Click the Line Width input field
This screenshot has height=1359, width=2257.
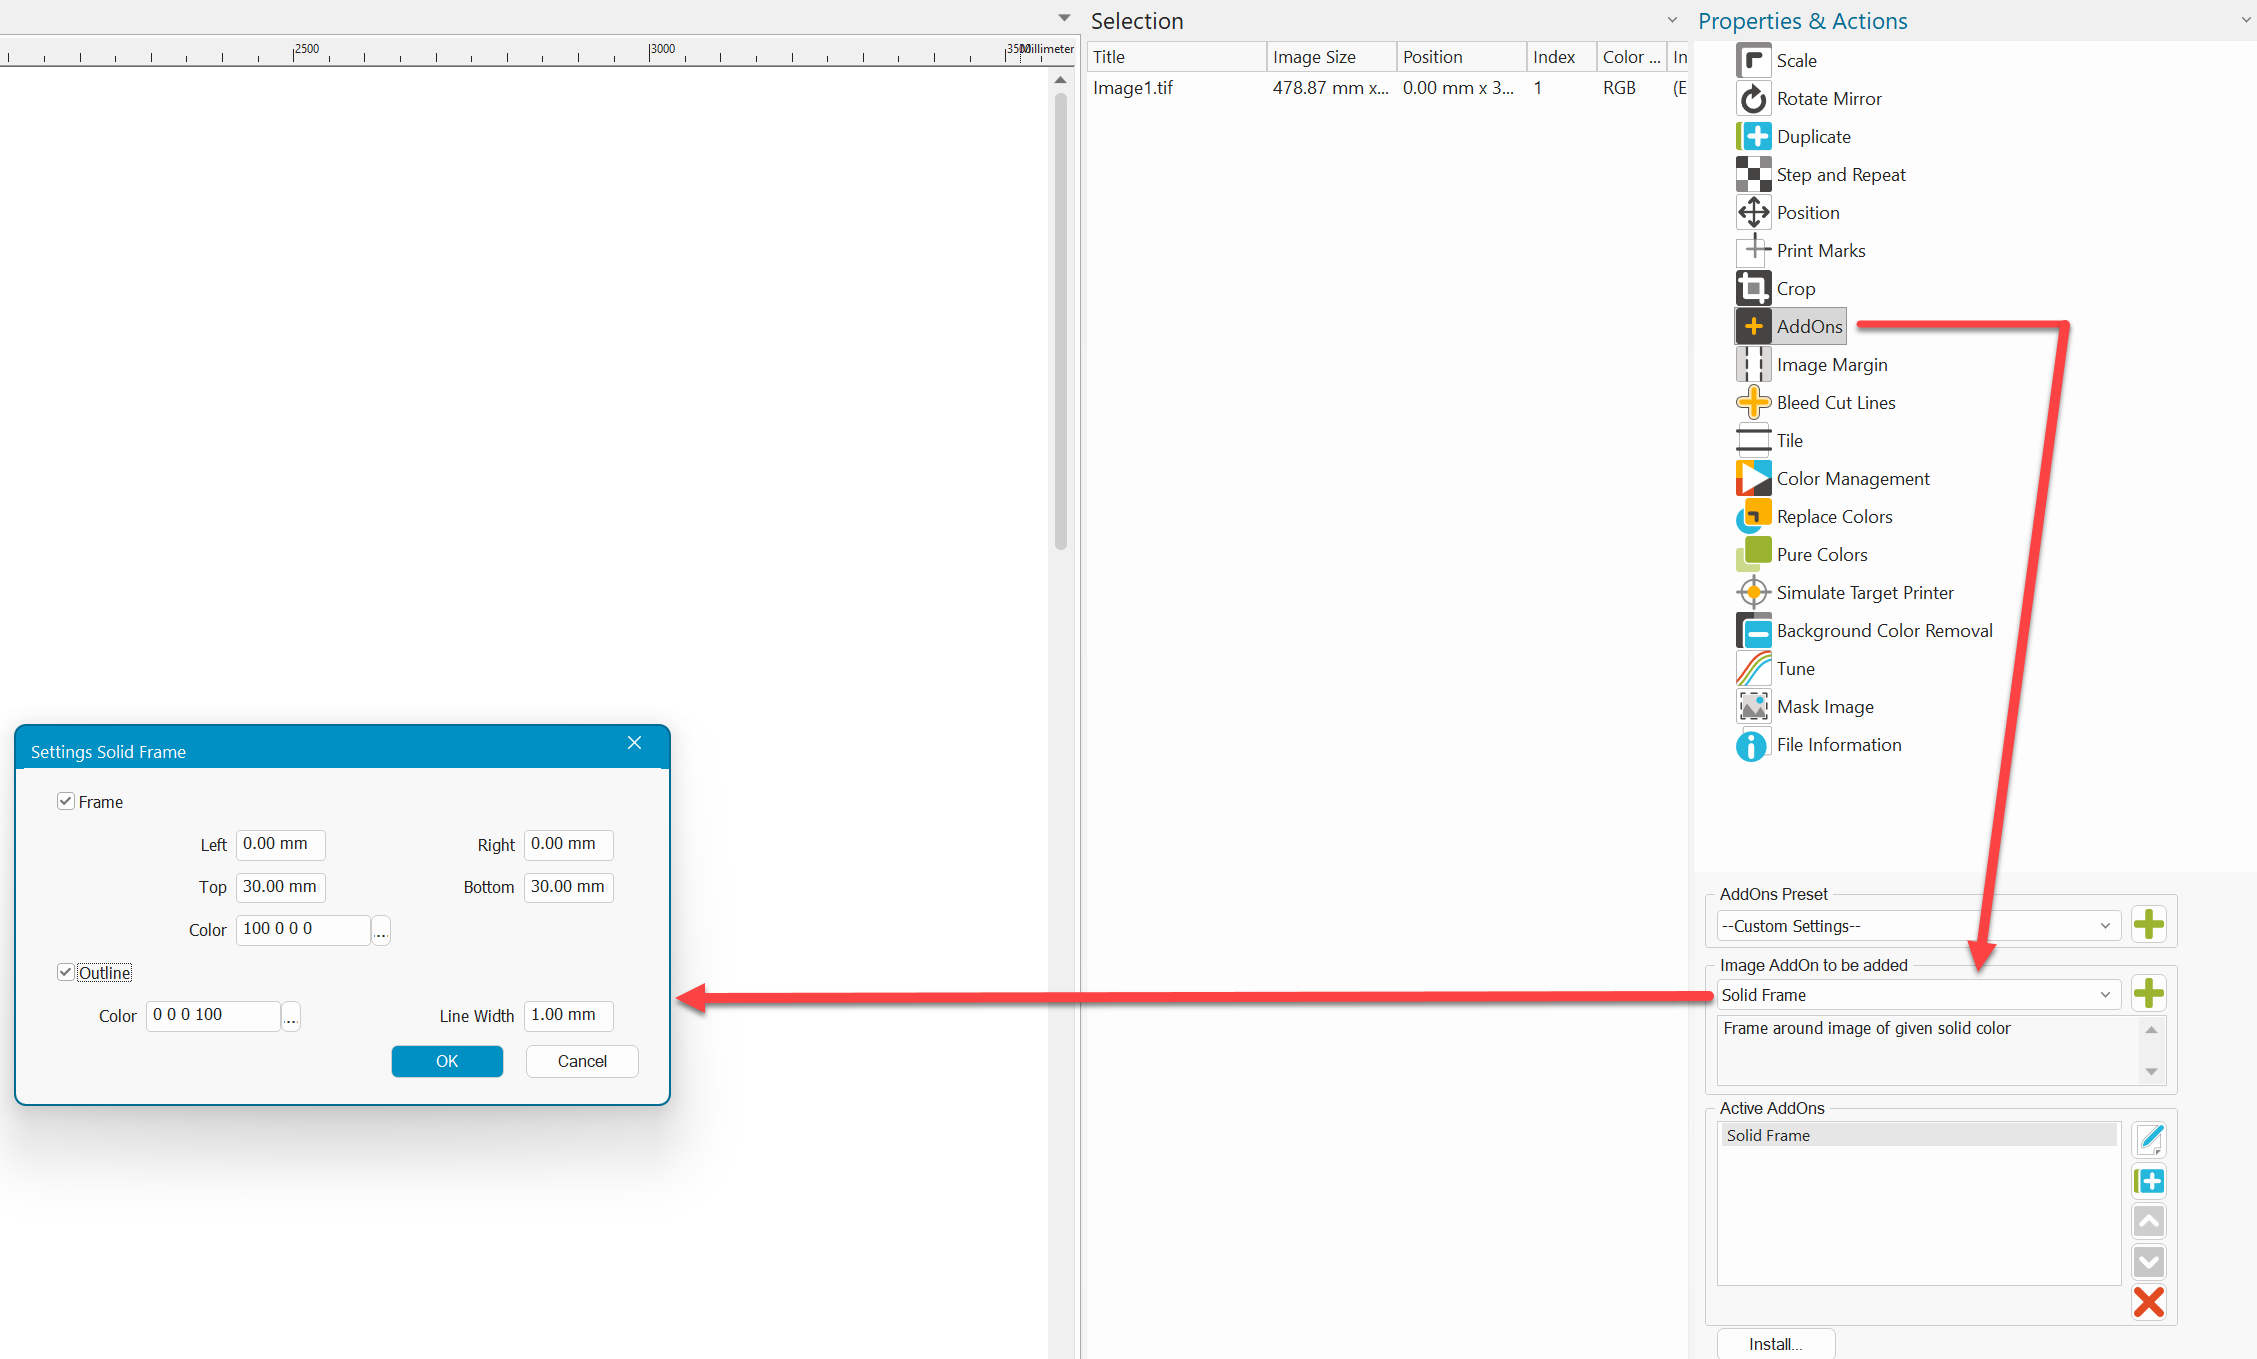[x=568, y=1015]
